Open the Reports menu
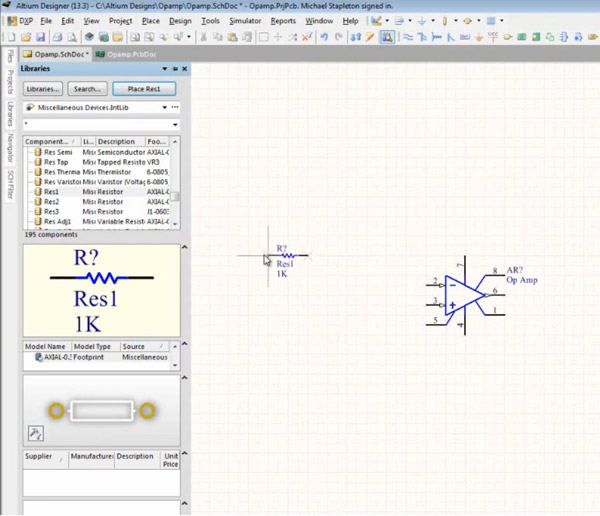The width and height of the screenshot is (600, 516). pyautogui.click(x=283, y=21)
